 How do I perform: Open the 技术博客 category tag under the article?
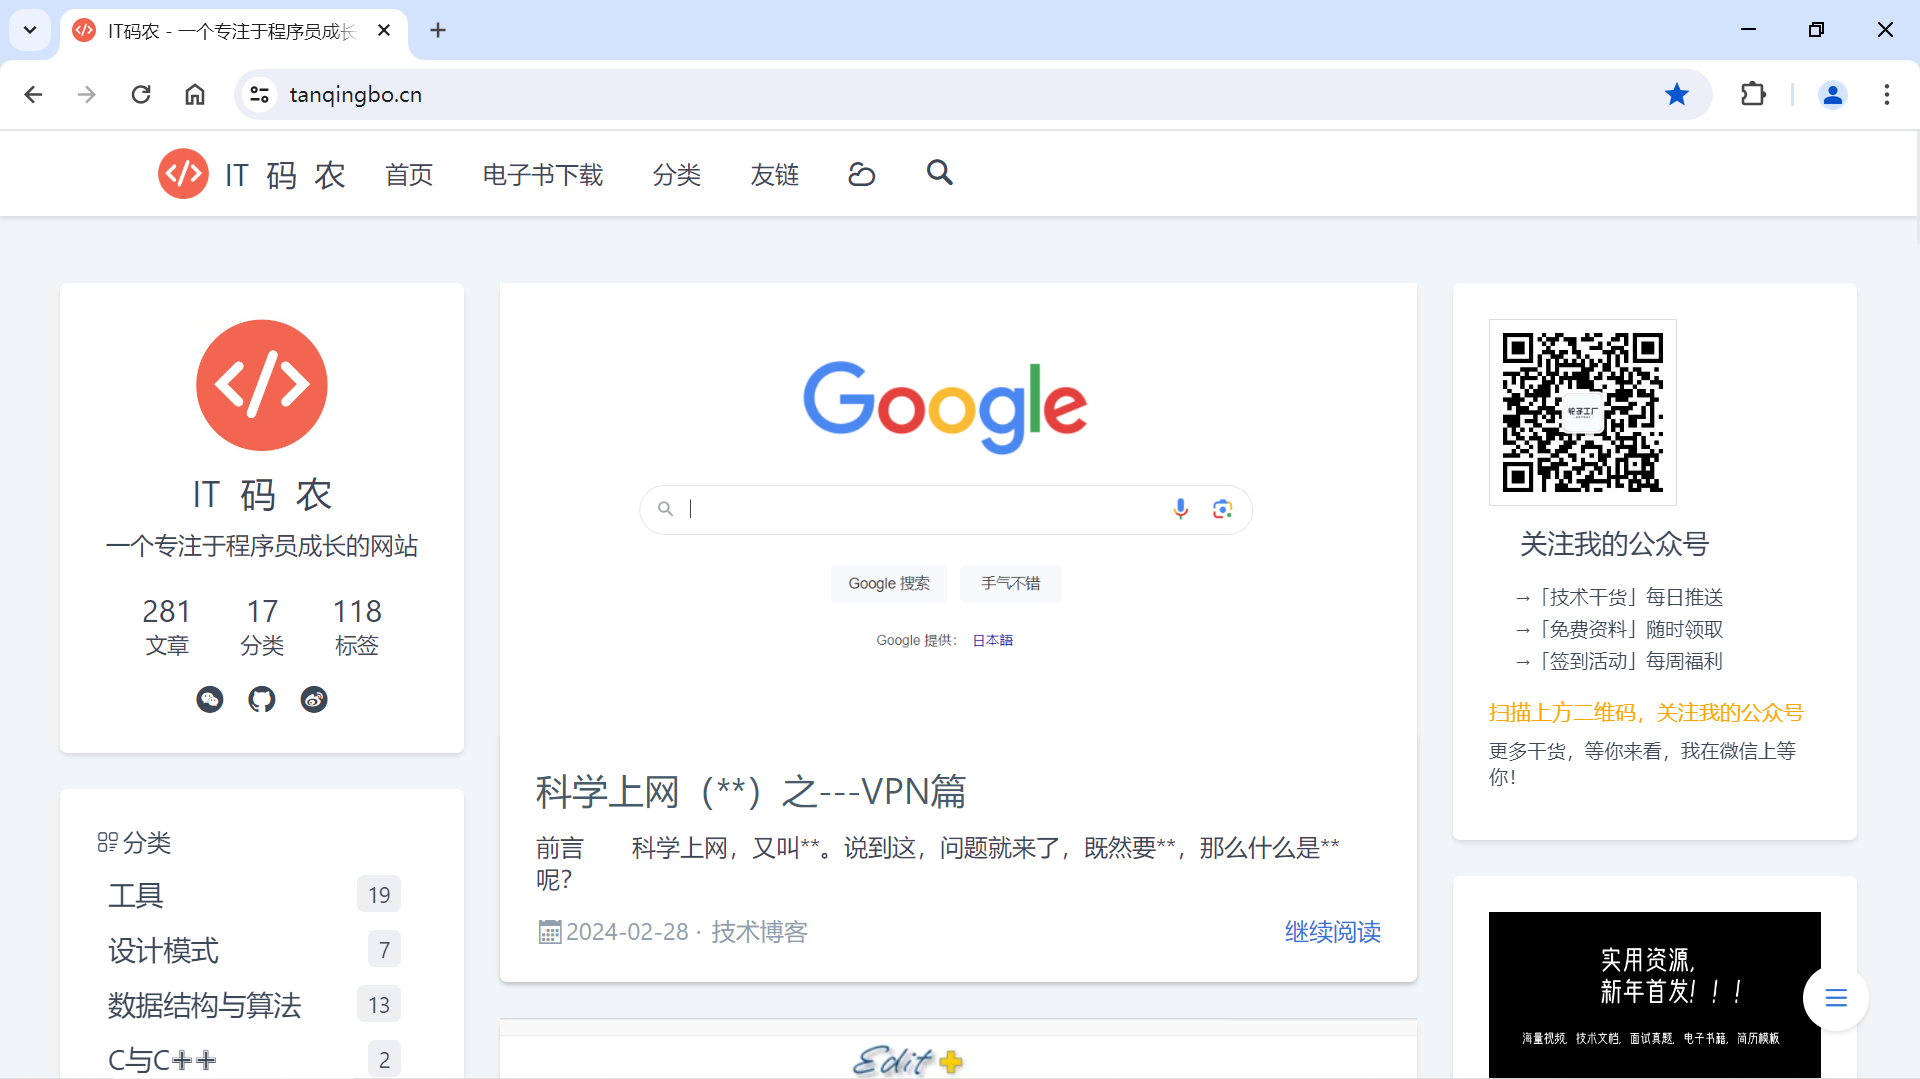coord(759,932)
